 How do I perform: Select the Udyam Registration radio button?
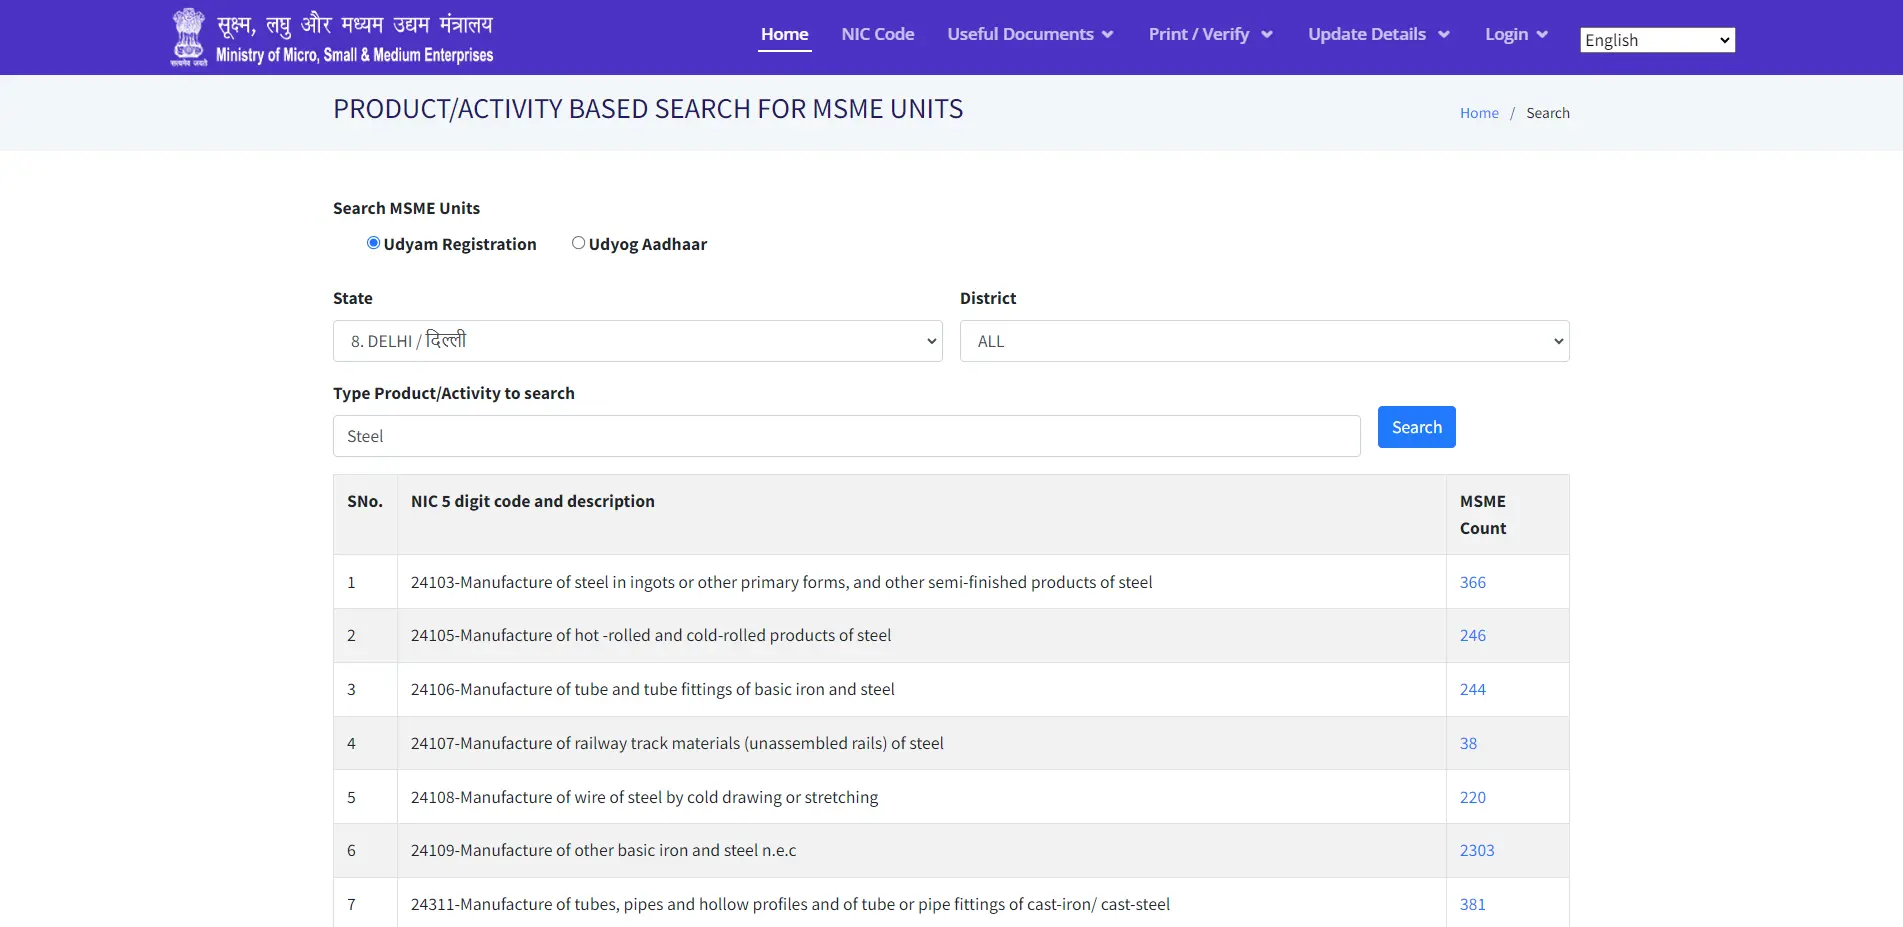click(x=373, y=243)
